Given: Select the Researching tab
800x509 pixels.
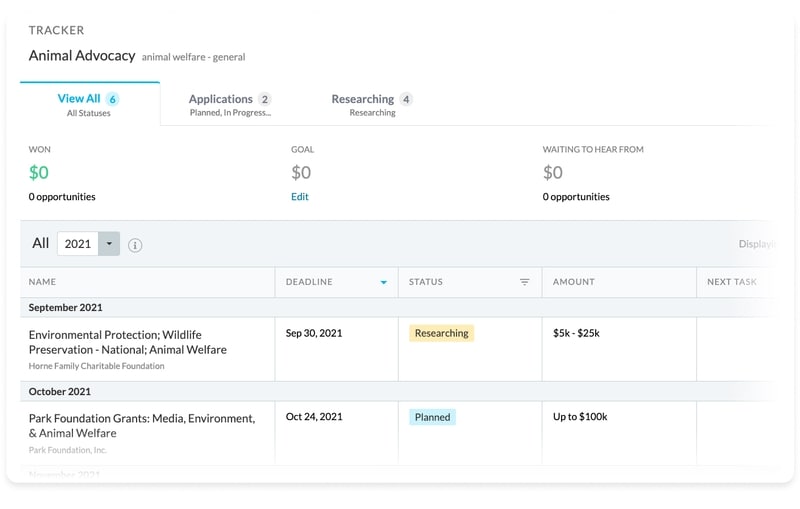Looking at the screenshot, I should (372, 104).
